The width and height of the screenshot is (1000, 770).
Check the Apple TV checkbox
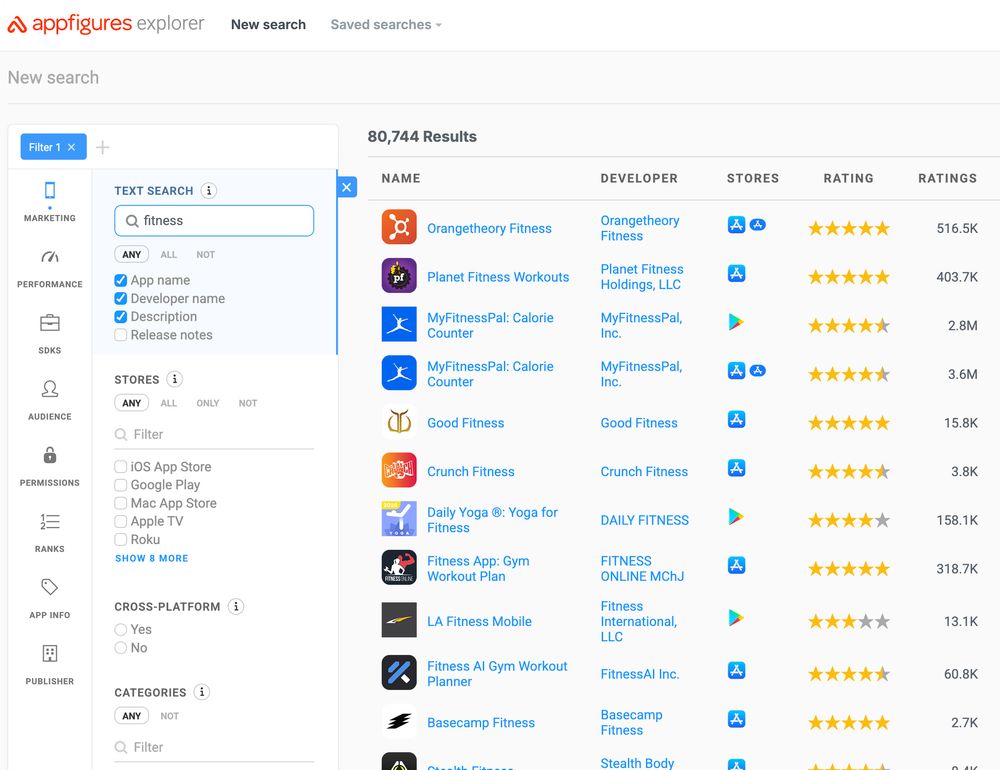click(x=121, y=521)
